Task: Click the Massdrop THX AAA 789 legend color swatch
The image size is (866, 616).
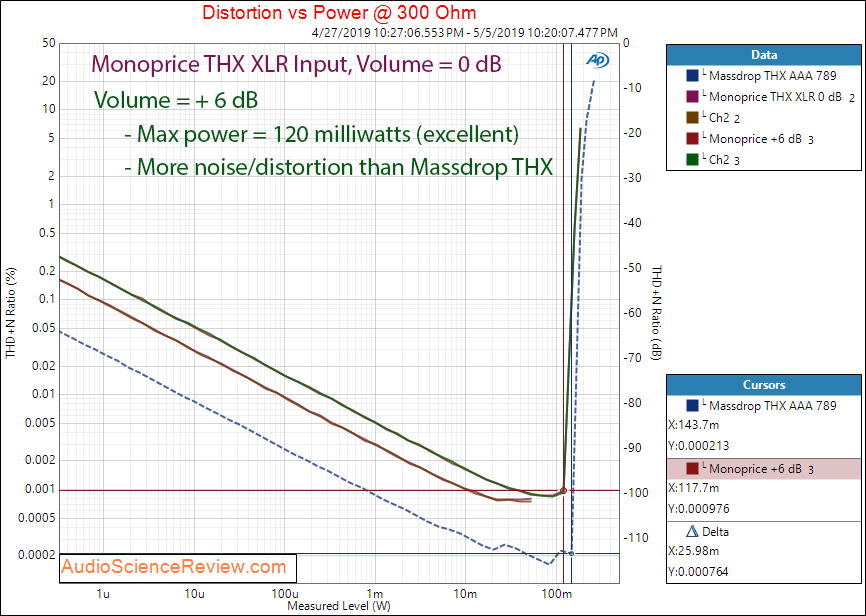Action: (x=692, y=76)
